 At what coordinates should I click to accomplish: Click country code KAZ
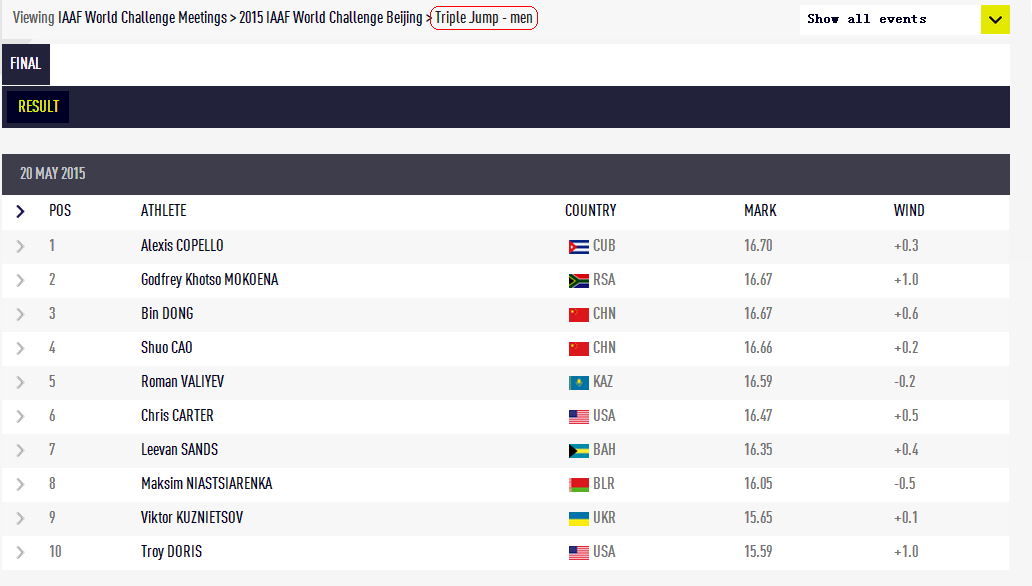point(603,382)
